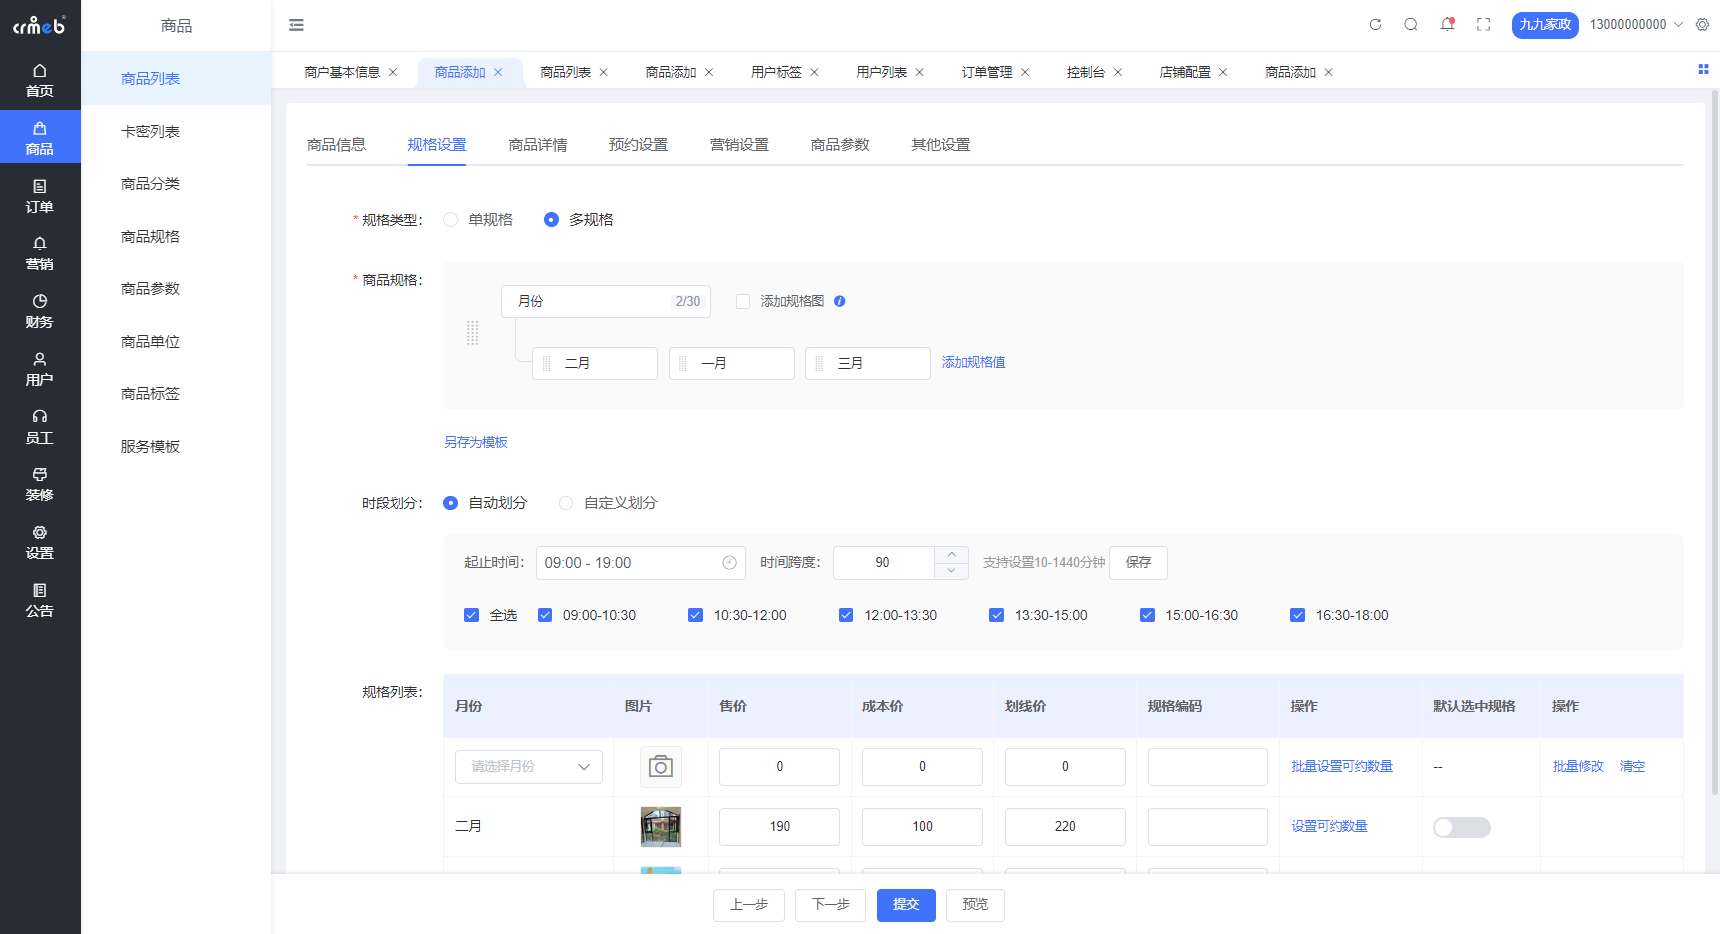Click the refresh icon in header
1720x934 pixels.
[x=1375, y=25]
